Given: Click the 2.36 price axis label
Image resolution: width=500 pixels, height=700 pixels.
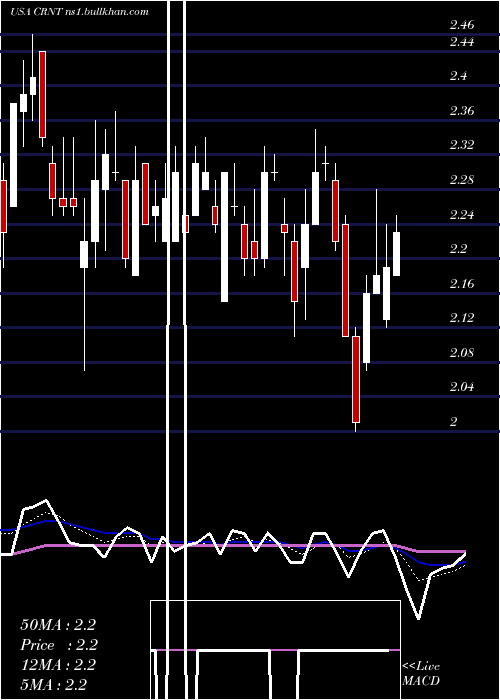Looking at the screenshot, I should (x=462, y=111).
